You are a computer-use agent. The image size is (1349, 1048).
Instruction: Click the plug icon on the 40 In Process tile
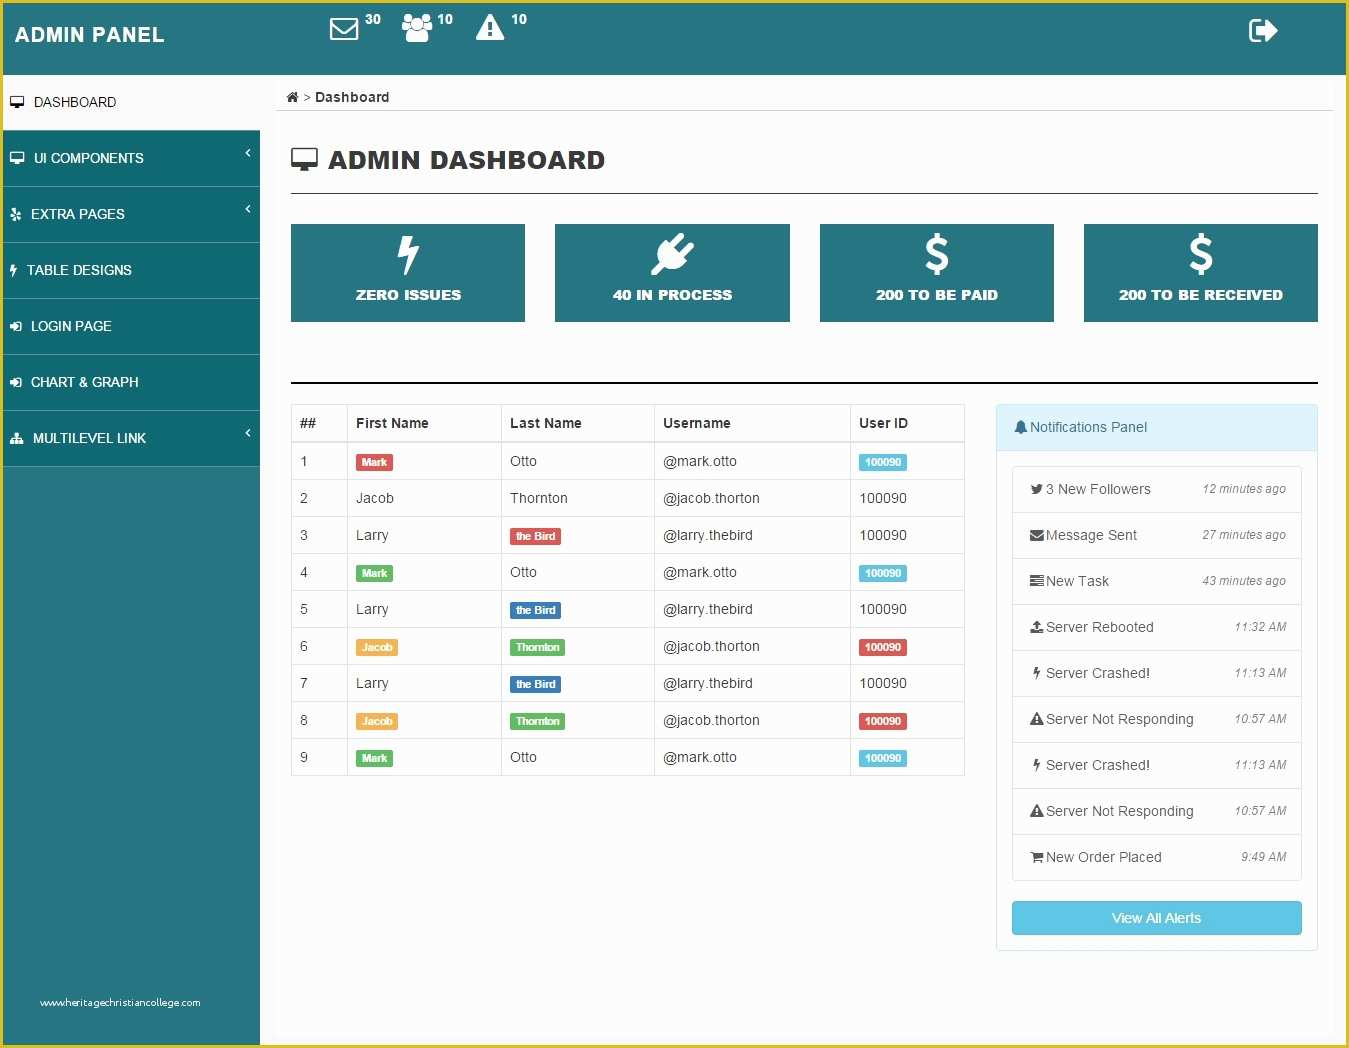671,253
